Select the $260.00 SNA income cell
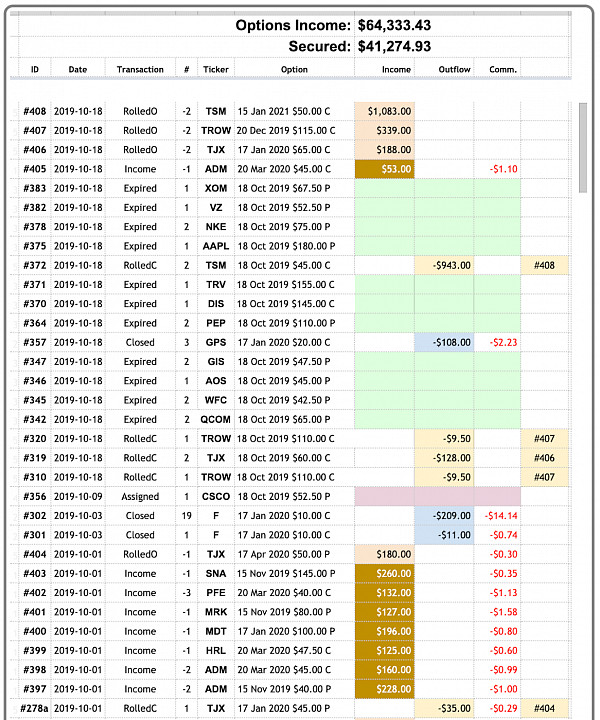The image size is (600, 720). [x=385, y=574]
